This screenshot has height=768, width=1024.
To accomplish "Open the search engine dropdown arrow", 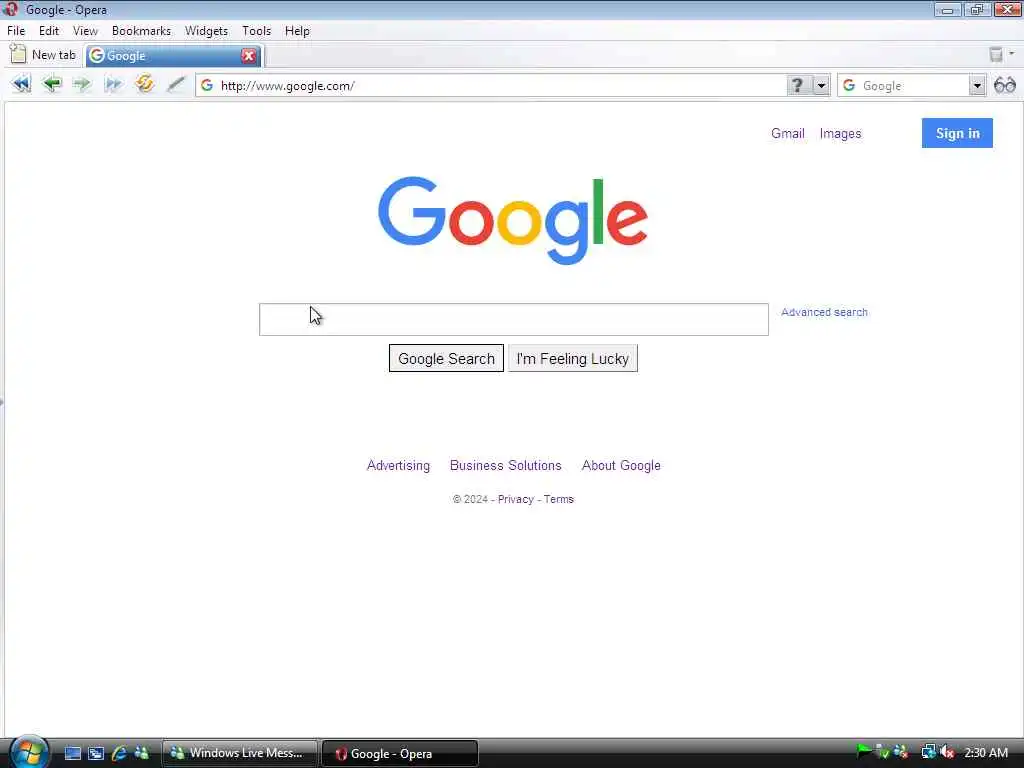I will (x=977, y=86).
